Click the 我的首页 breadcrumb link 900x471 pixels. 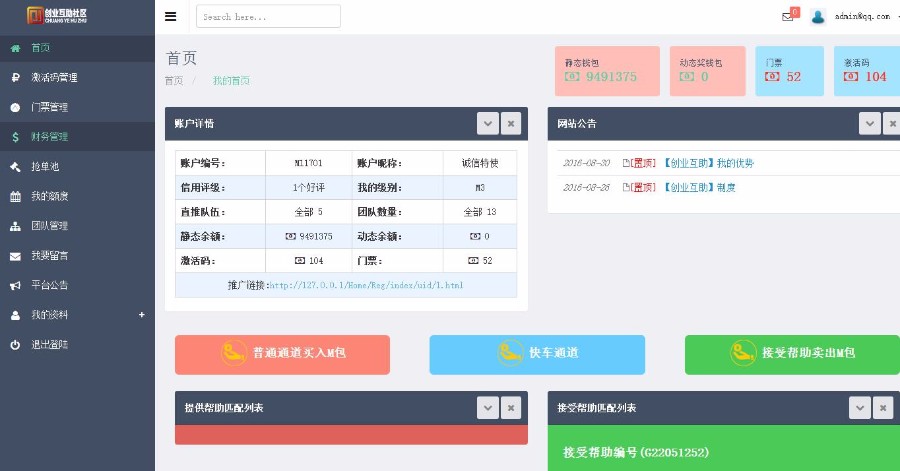231,81
